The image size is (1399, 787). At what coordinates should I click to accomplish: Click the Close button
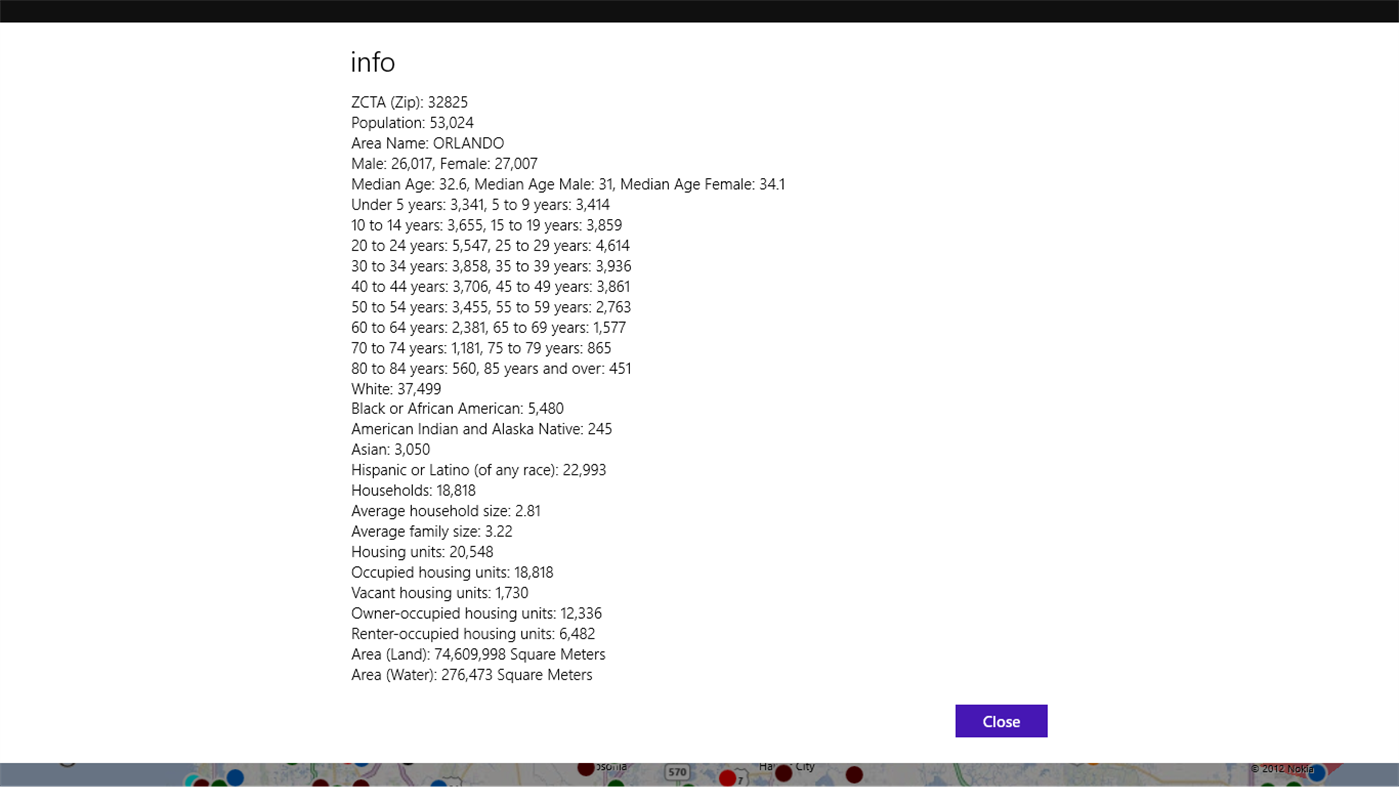[1001, 720]
